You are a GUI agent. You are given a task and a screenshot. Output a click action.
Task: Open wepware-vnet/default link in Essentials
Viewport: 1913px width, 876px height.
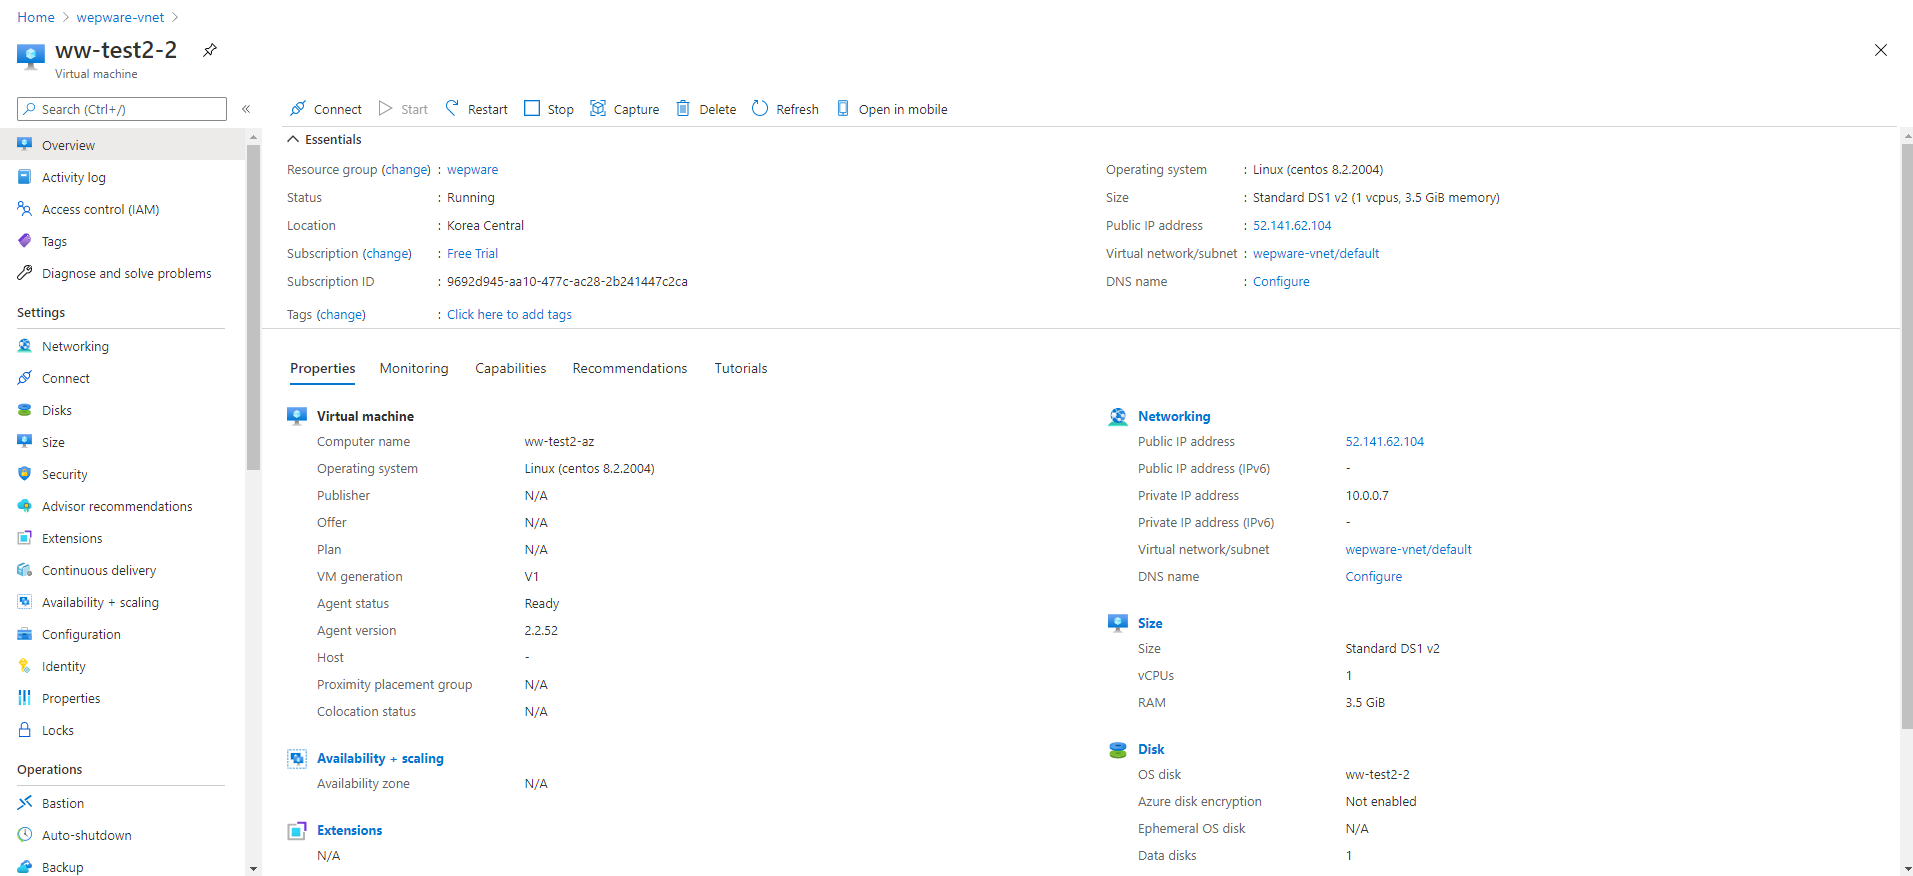tap(1316, 254)
